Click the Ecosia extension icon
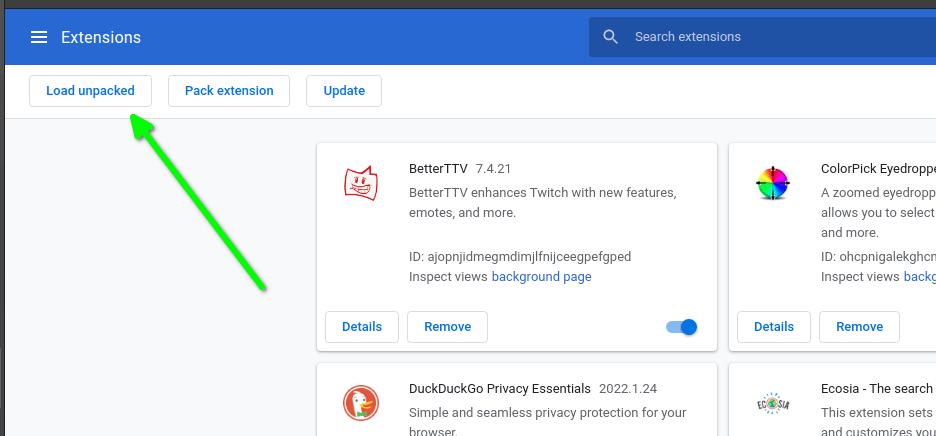This screenshot has width=936, height=436. [x=772, y=404]
